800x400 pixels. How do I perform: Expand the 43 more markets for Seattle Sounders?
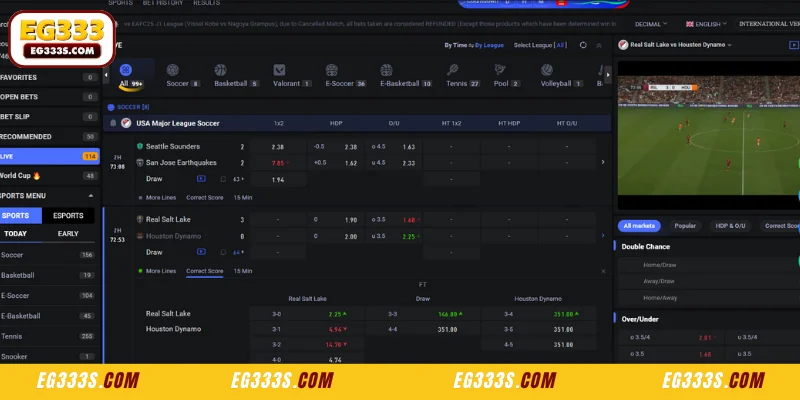[x=238, y=179]
